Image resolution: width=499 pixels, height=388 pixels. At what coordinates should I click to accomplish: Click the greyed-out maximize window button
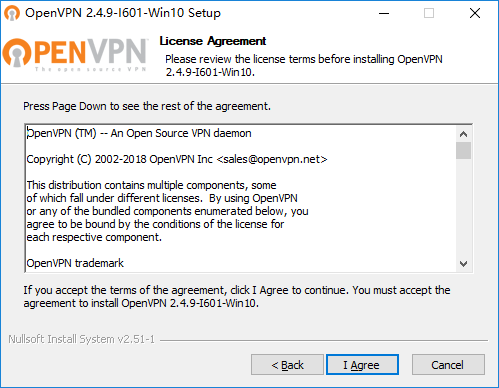(429, 13)
